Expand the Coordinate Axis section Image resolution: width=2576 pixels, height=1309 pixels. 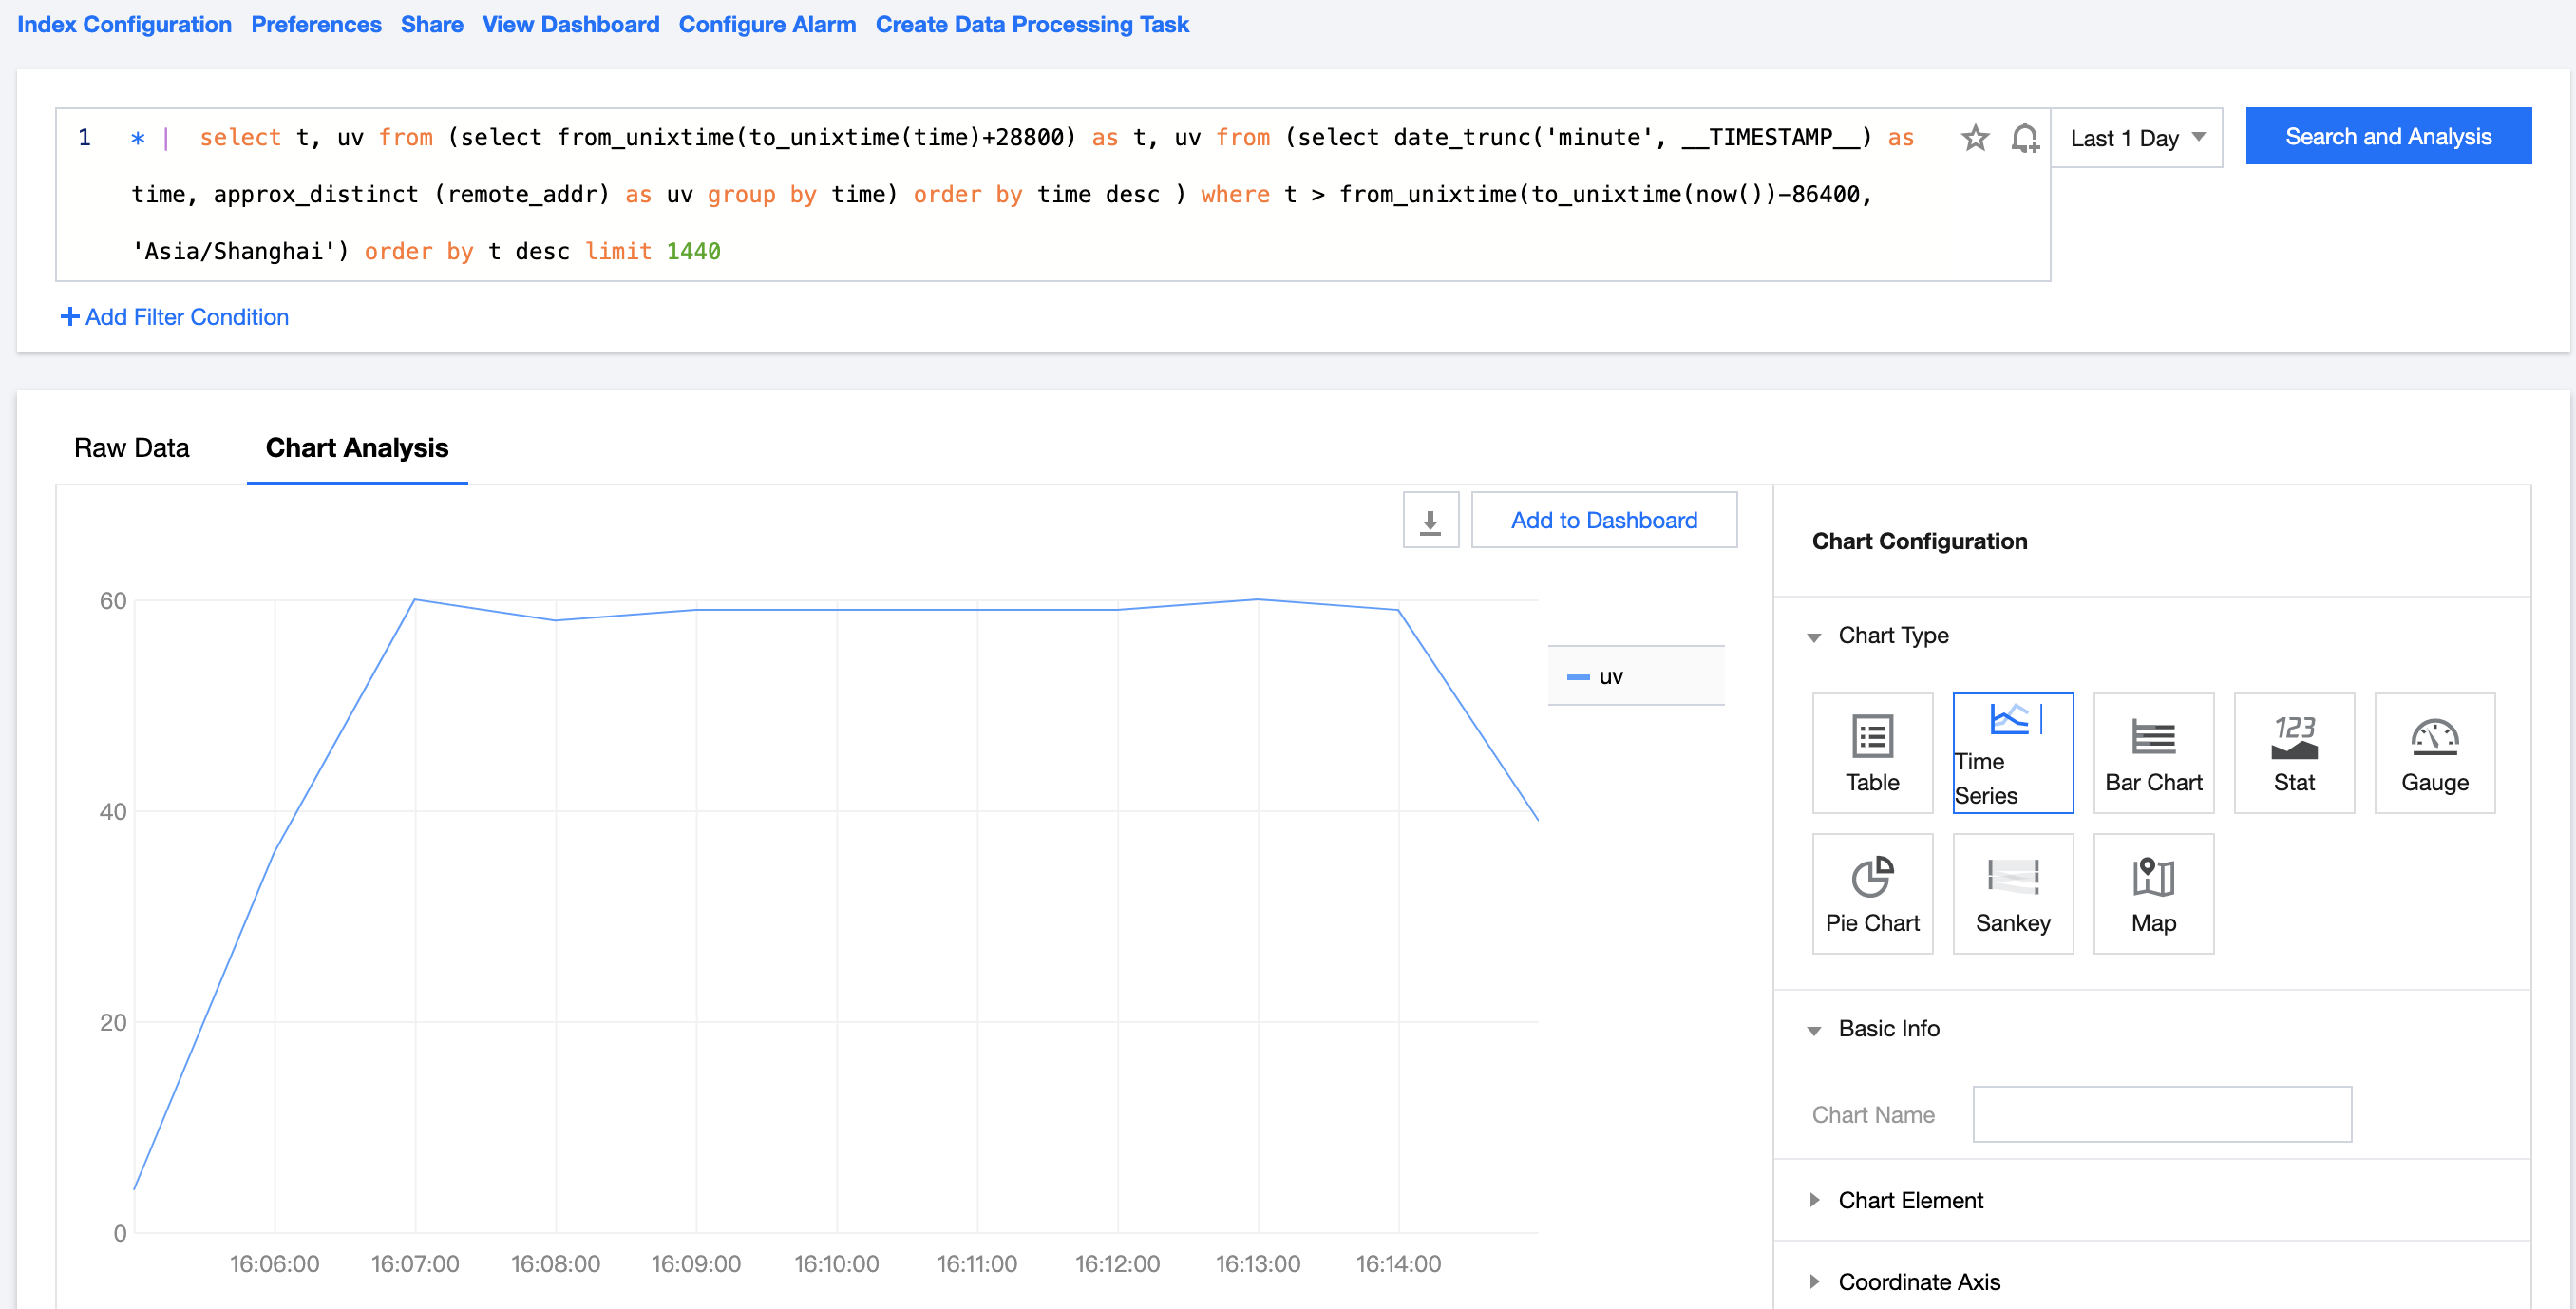pos(1917,1282)
